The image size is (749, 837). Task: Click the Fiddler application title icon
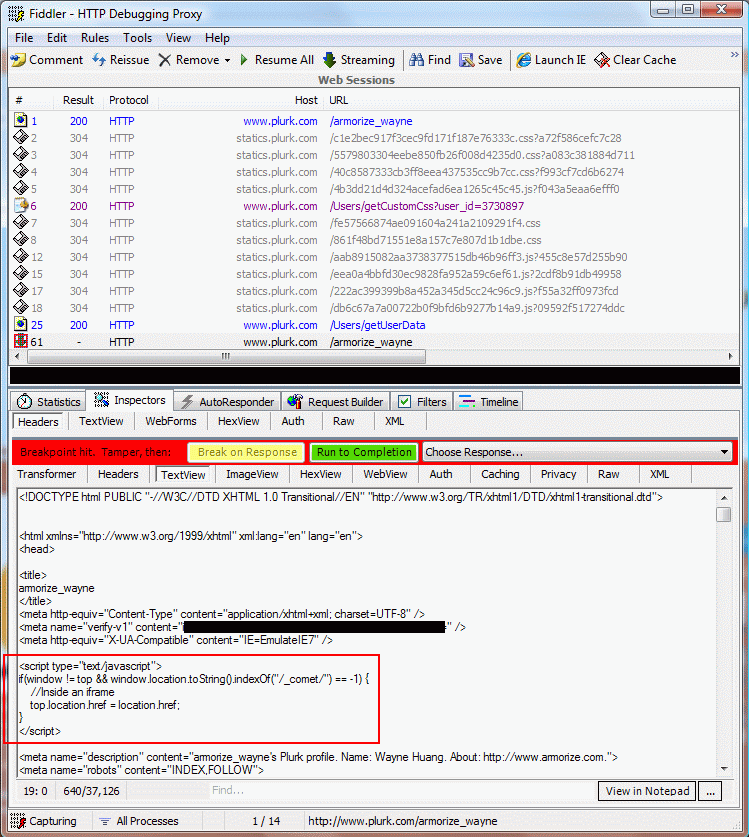pos(16,13)
